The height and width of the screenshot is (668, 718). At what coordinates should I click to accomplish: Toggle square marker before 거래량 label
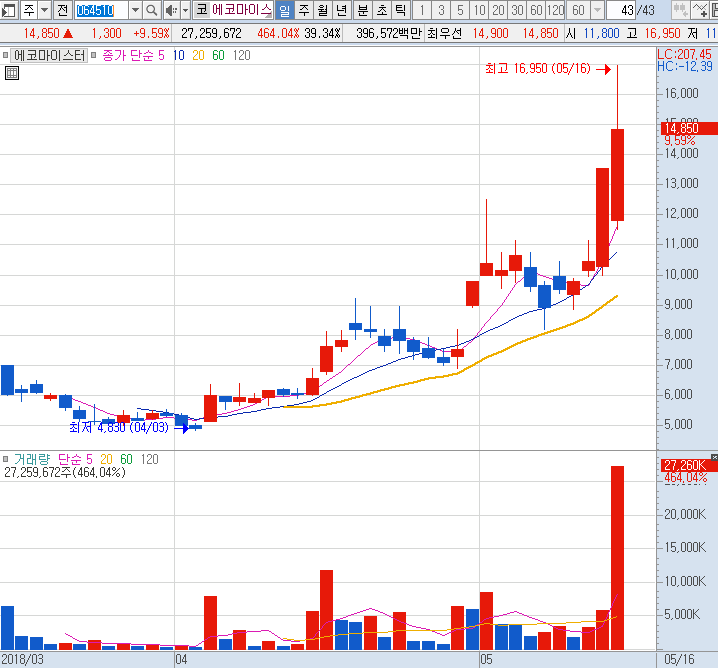[x=5, y=459]
